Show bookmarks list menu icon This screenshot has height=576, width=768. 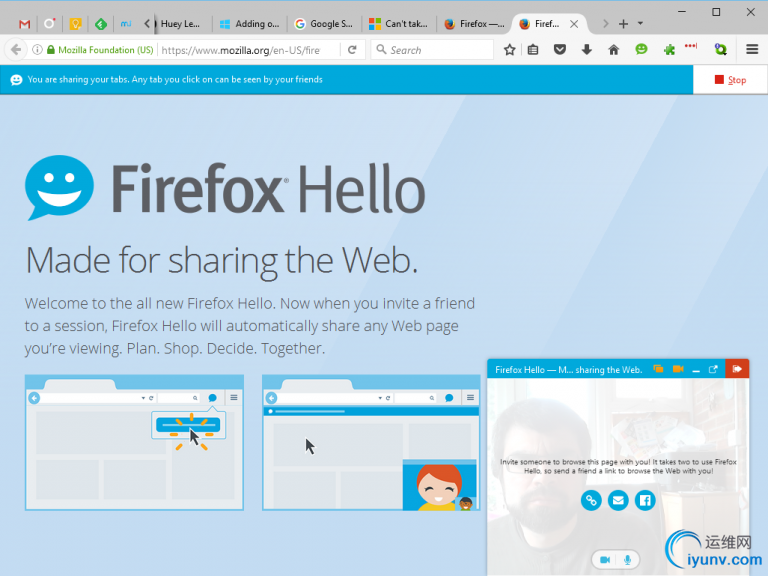pos(533,49)
